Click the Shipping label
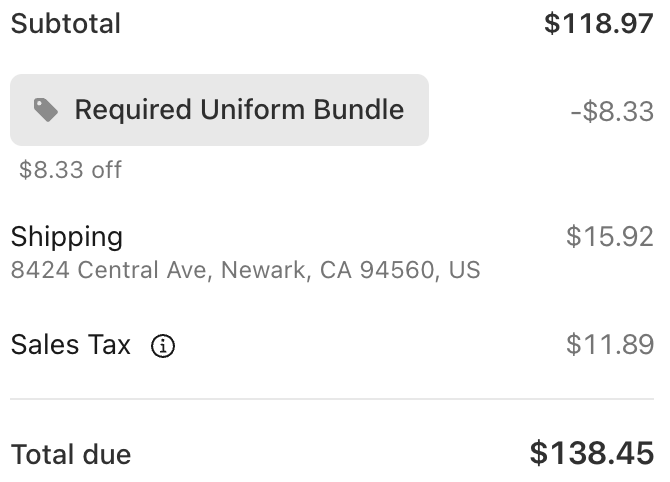 point(67,237)
